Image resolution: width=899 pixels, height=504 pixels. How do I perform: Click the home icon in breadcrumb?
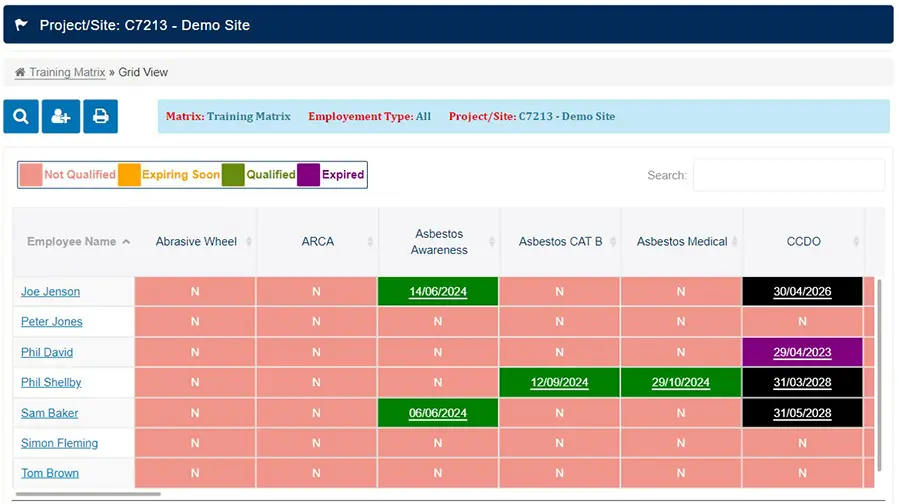click(20, 73)
